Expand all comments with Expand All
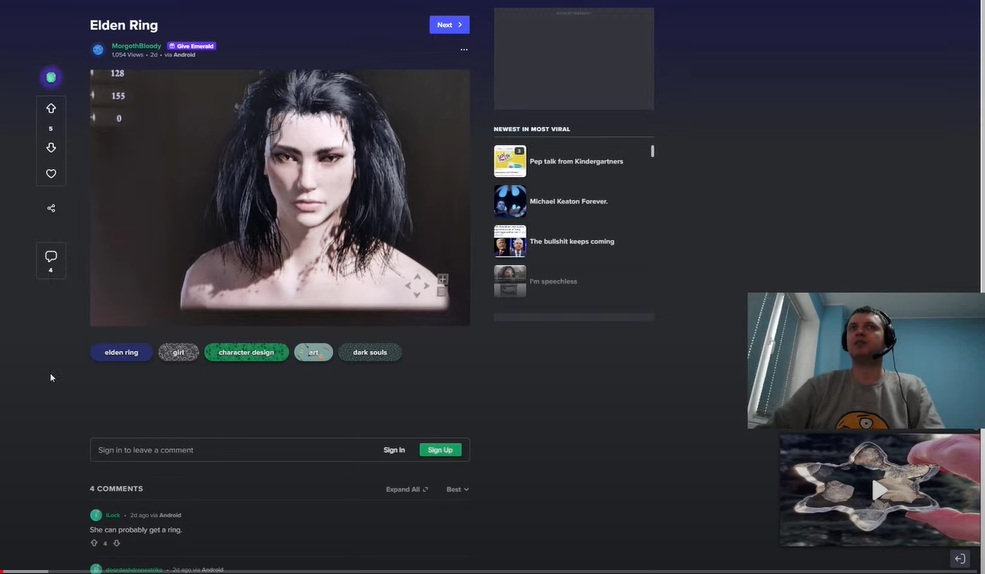 point(406,489)
